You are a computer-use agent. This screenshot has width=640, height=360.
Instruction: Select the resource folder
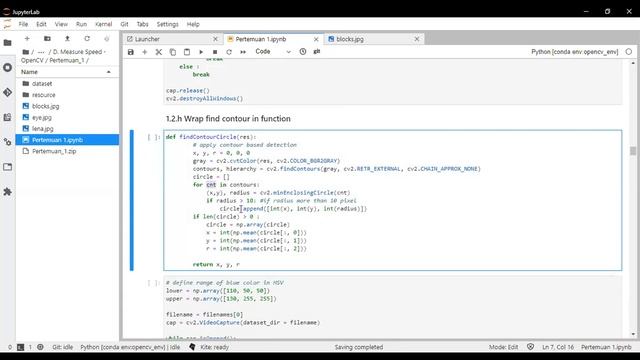tap(67, 95)
